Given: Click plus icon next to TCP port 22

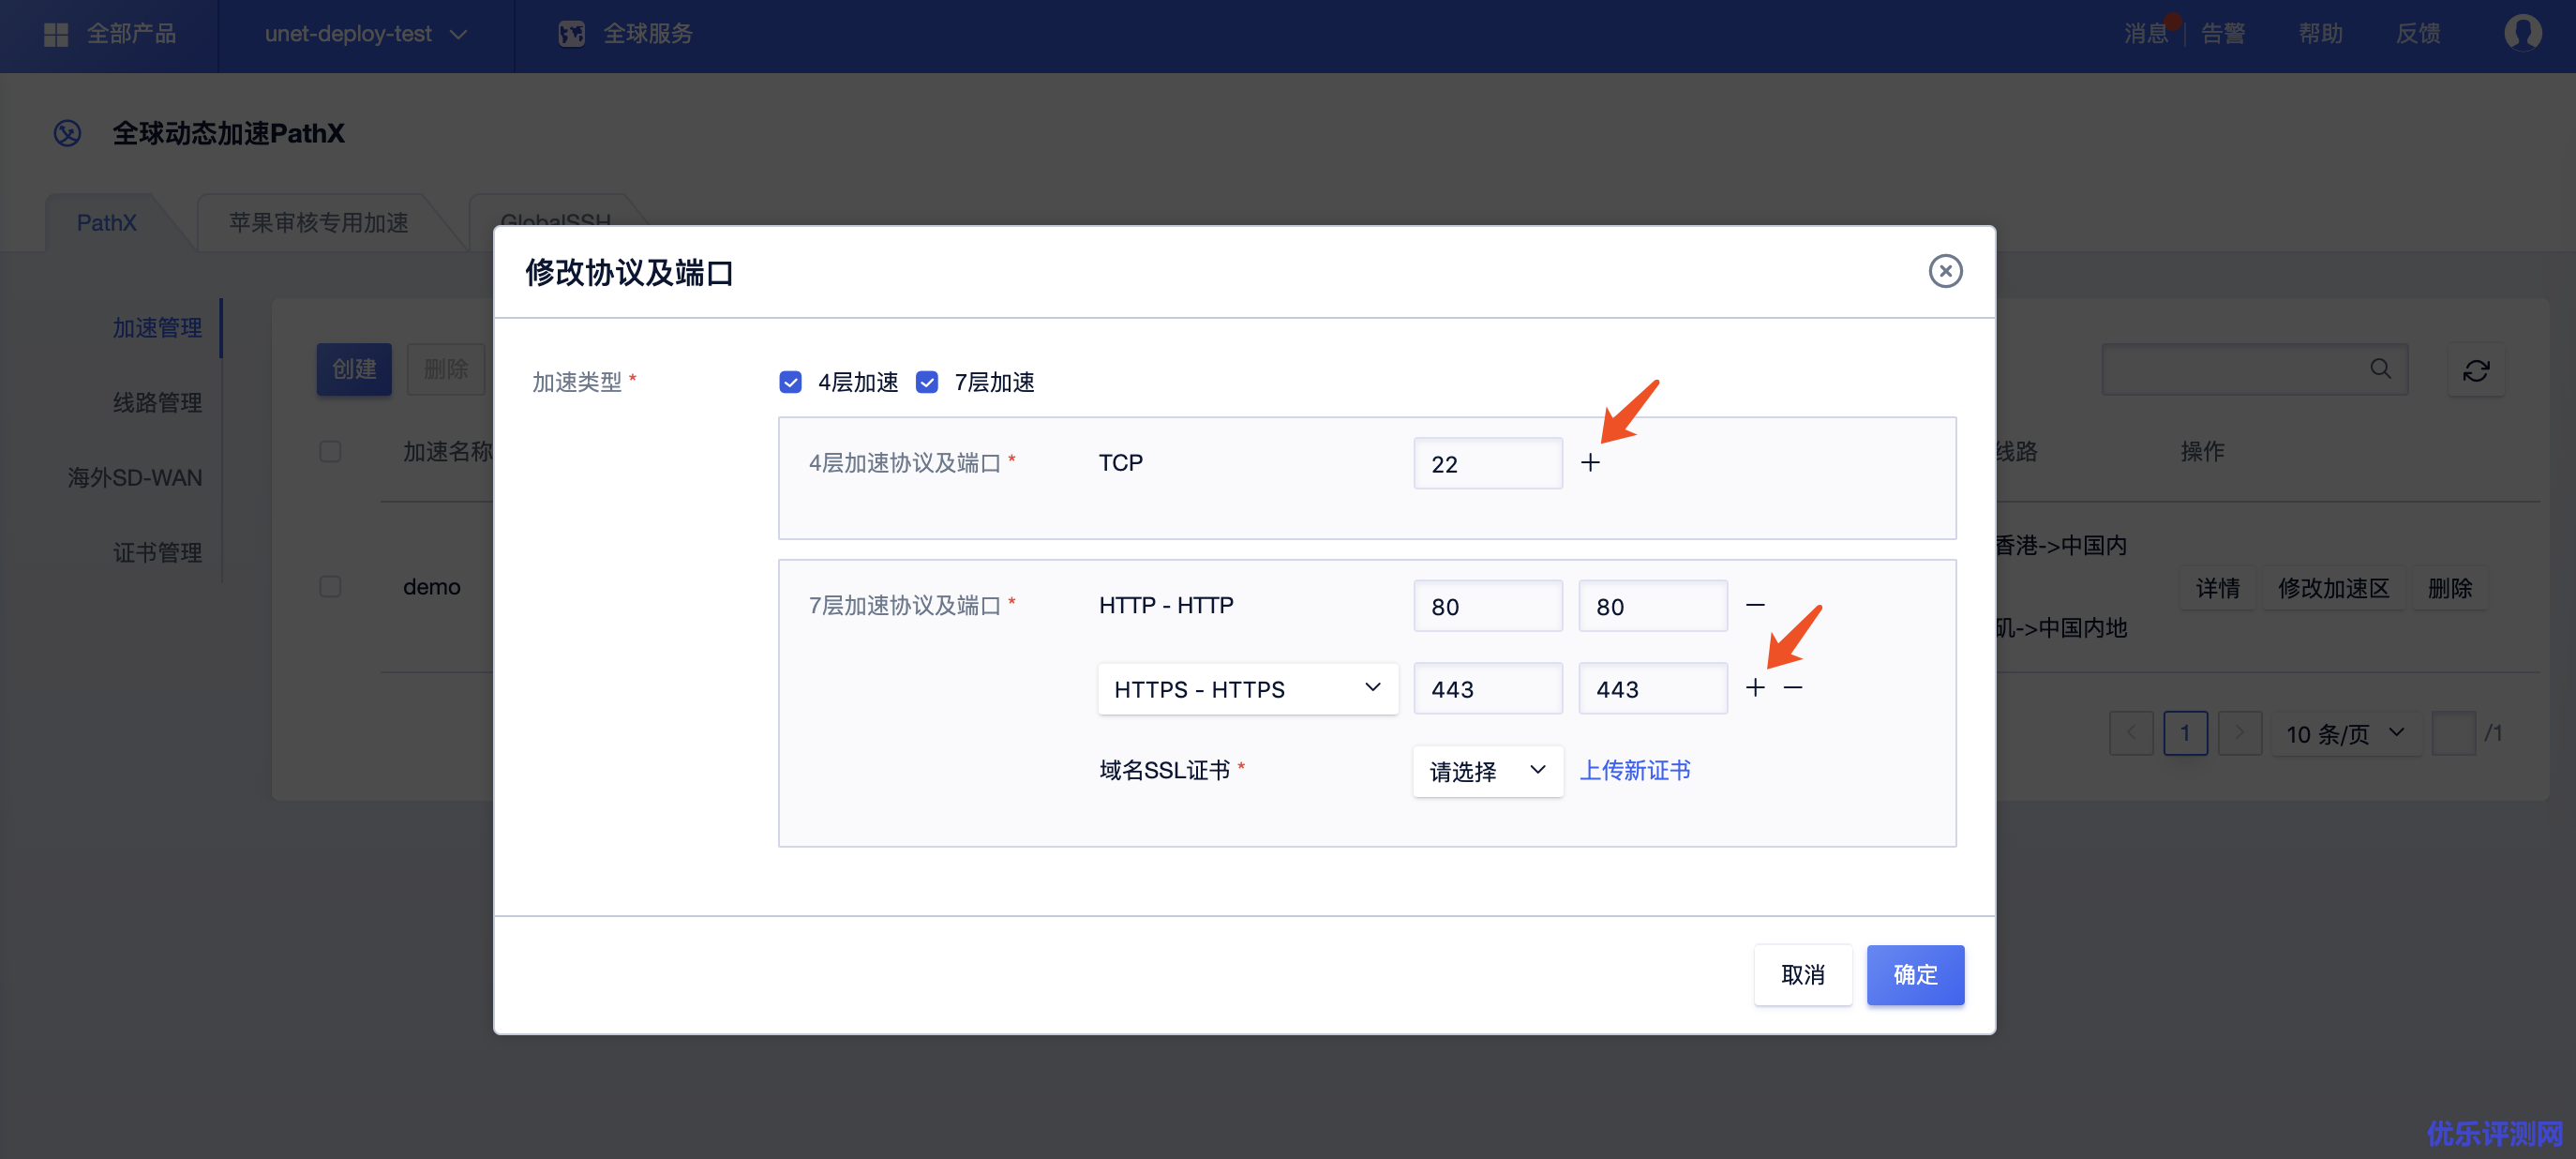Looking at the screenshot, I should click(x=1590, y=463).
